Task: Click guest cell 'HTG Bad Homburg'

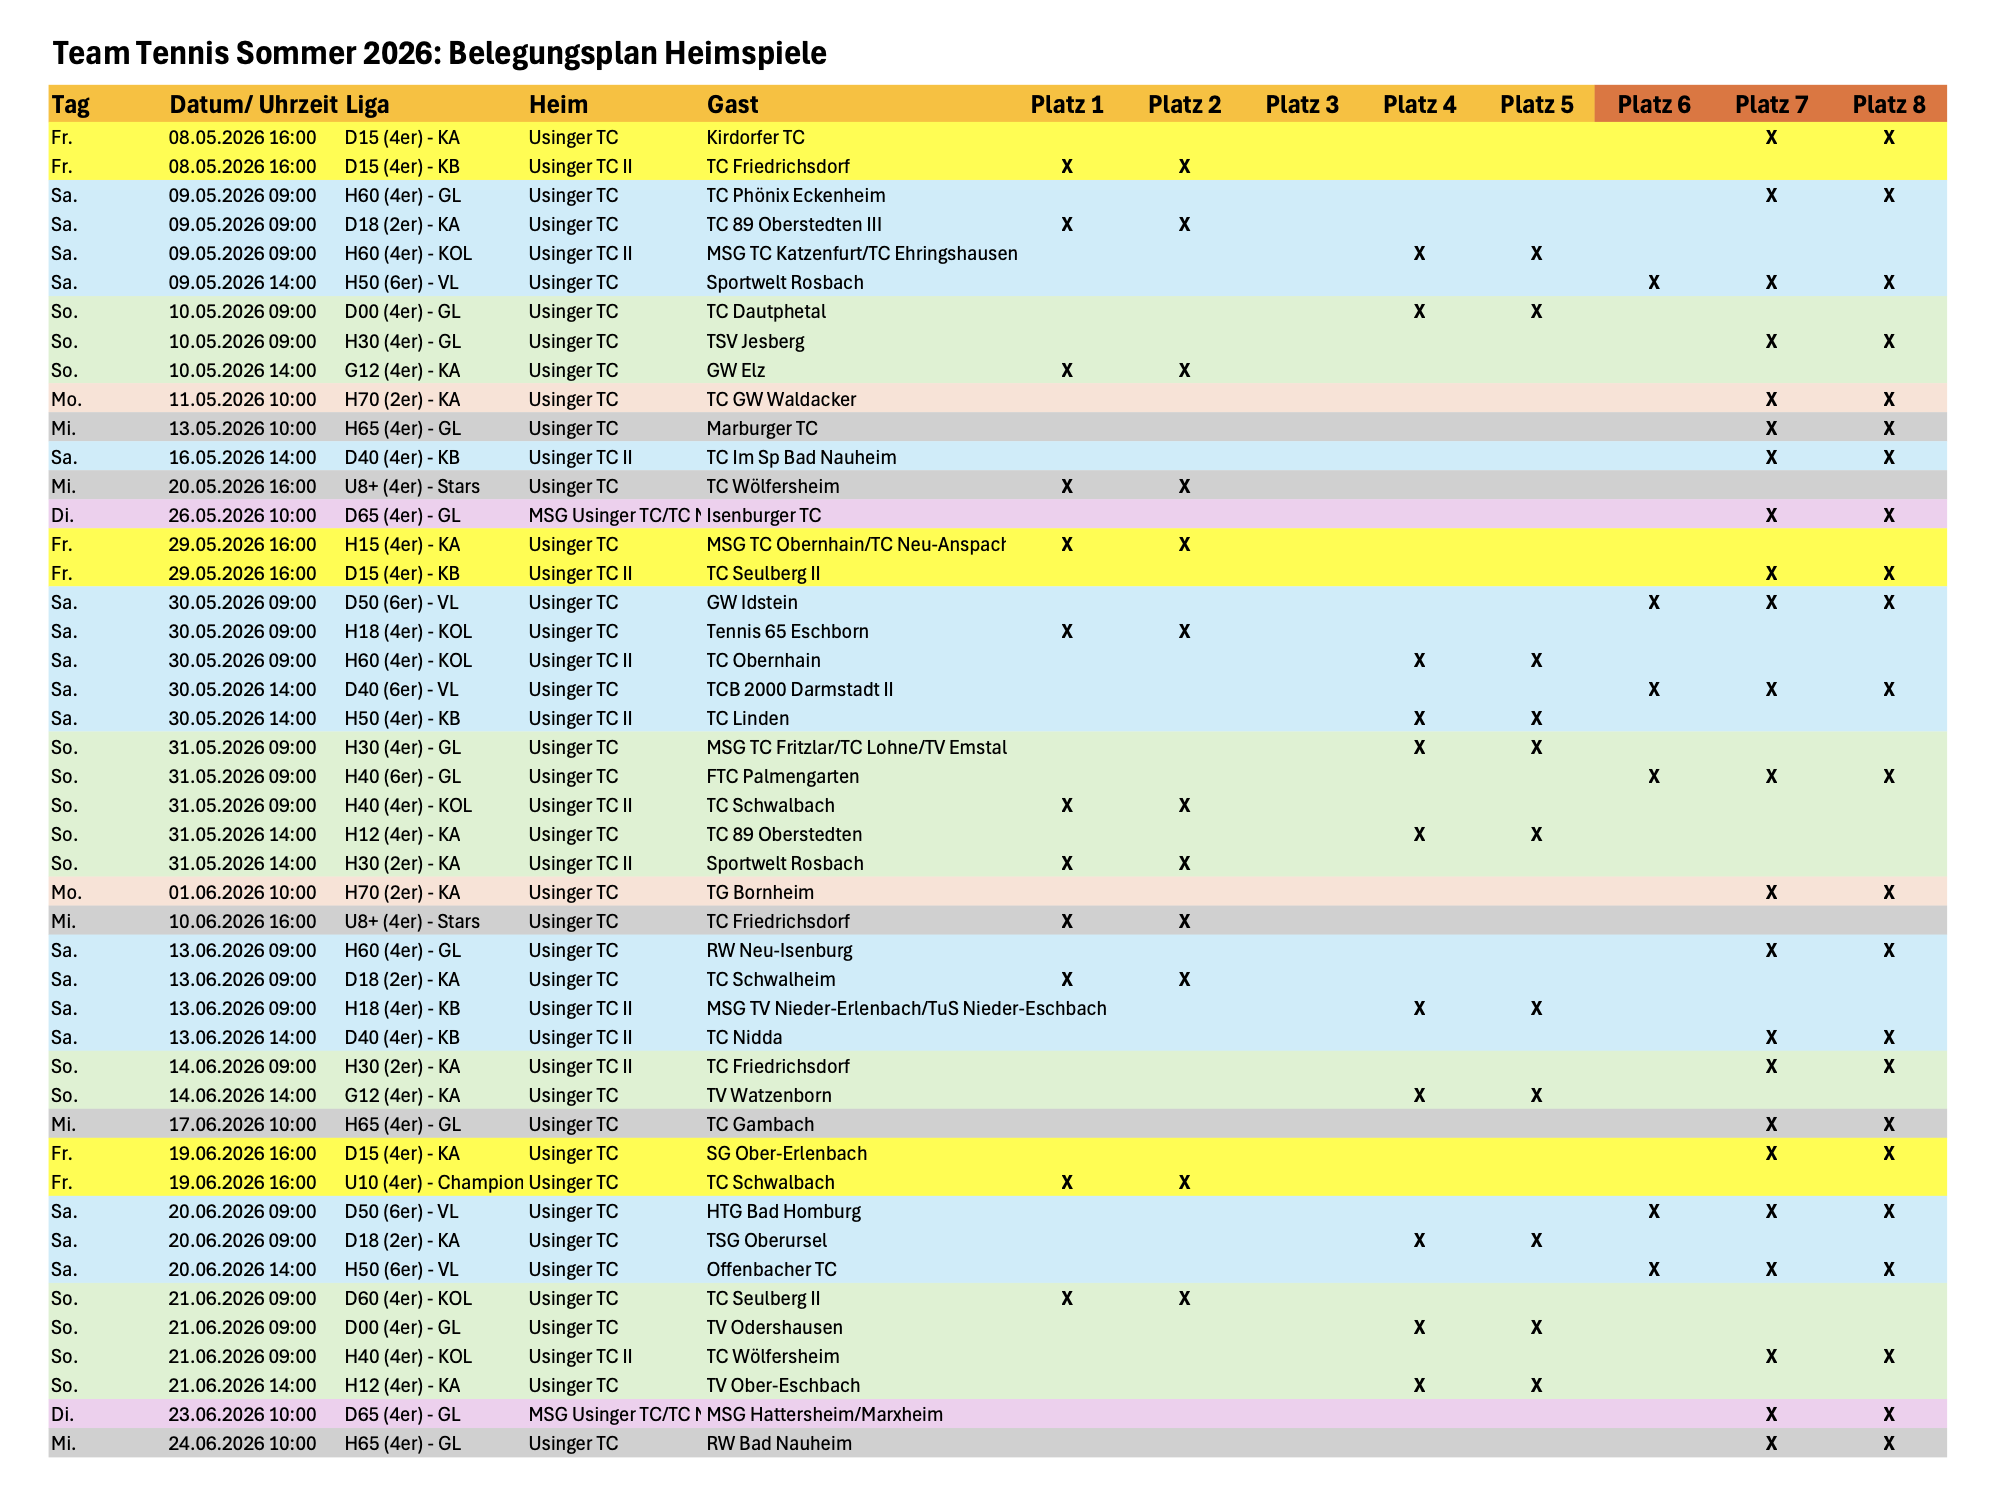Action: coord(784,1211)
